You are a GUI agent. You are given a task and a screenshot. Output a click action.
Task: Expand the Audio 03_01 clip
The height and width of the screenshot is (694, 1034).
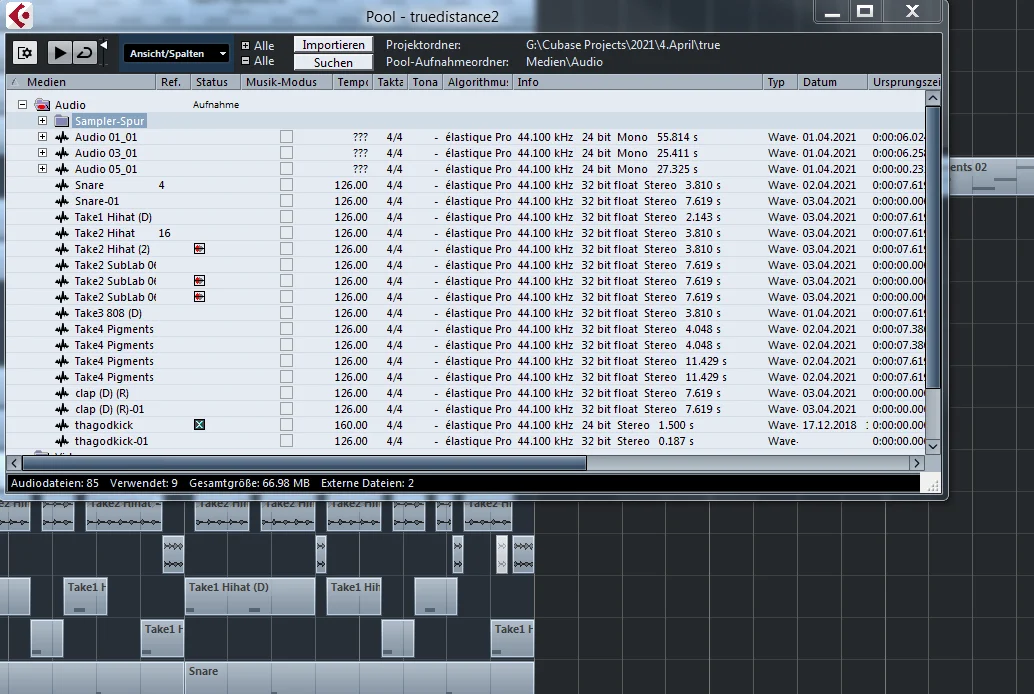(x=42, y=152)
